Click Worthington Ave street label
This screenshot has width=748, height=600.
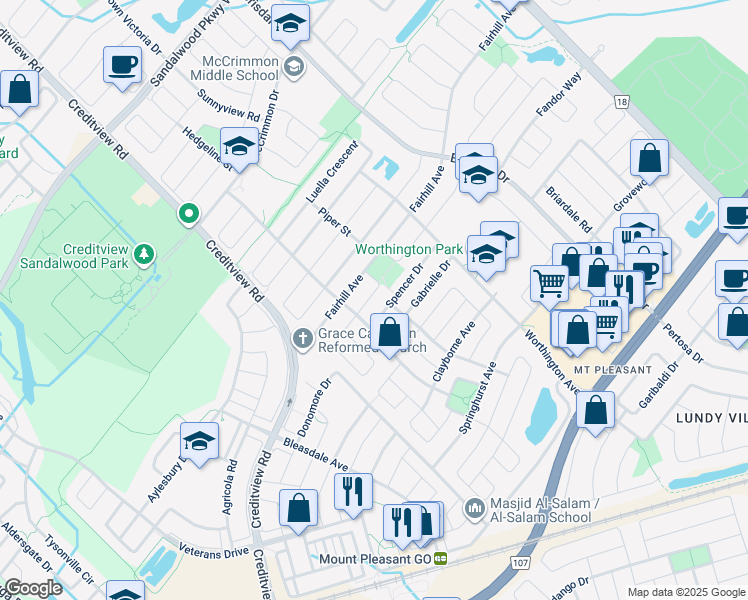point(552,362)
